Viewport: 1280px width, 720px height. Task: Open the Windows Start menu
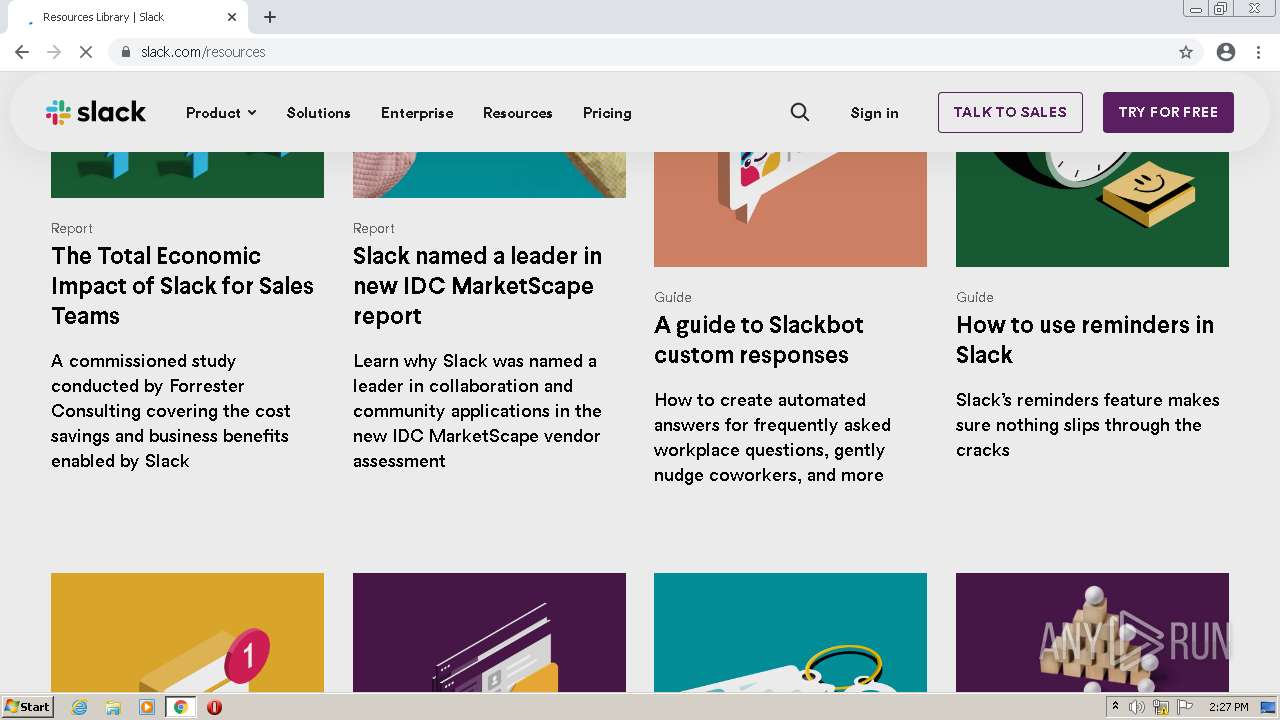coord(28,707)
